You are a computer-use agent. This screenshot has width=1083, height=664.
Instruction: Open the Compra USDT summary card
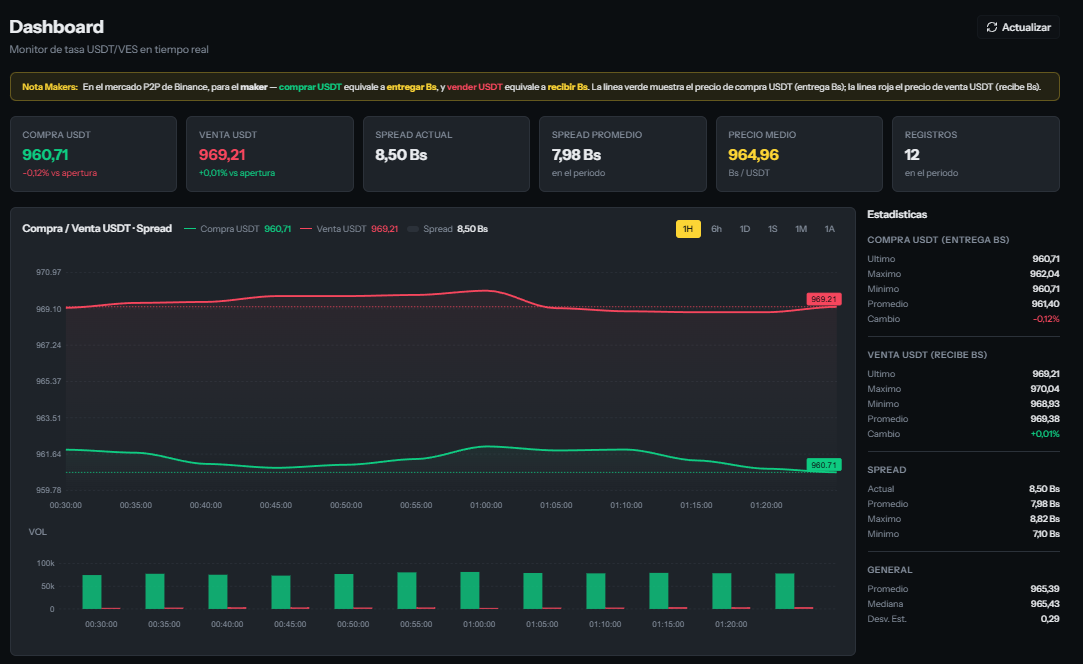tap(93, 153)
